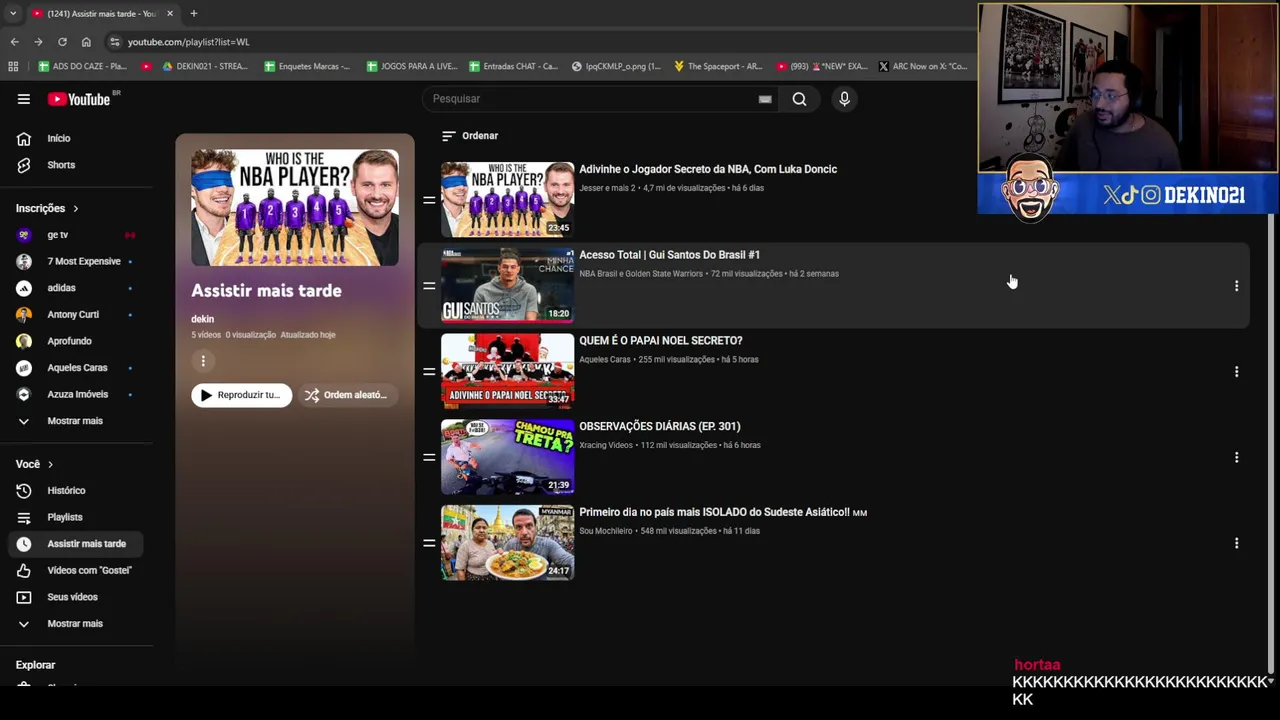Click the Explorar heading in the sidebar
1280x720 pixels.
coord(35,665)
